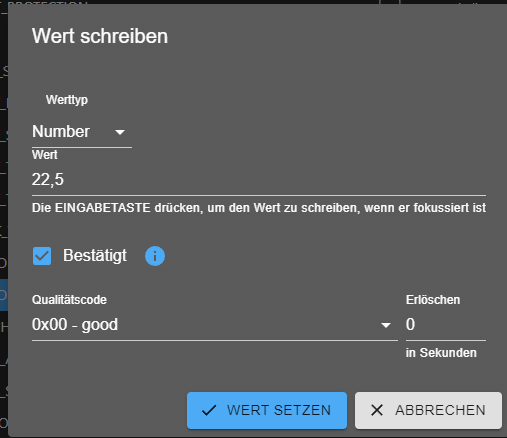
Task: Toggle the Bestätigt checkbox
Action: click(x=42, y=256)
